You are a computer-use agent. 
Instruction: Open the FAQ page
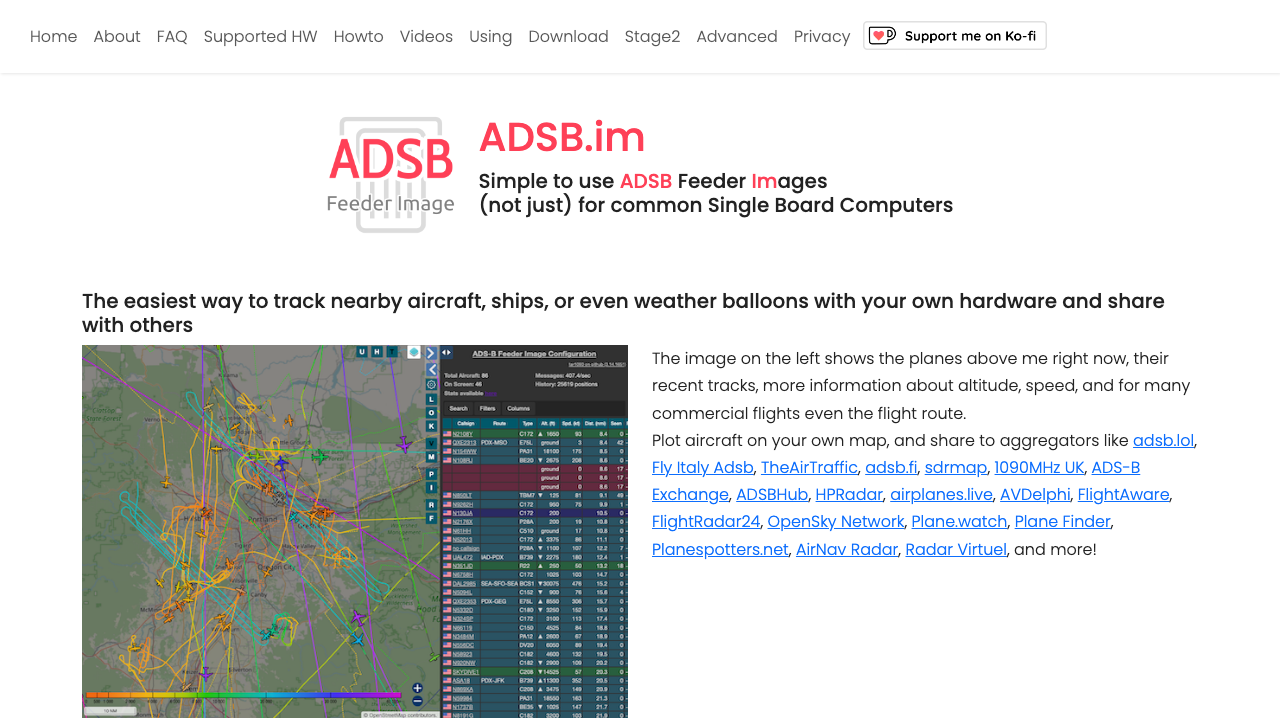[x=172, y=37]
